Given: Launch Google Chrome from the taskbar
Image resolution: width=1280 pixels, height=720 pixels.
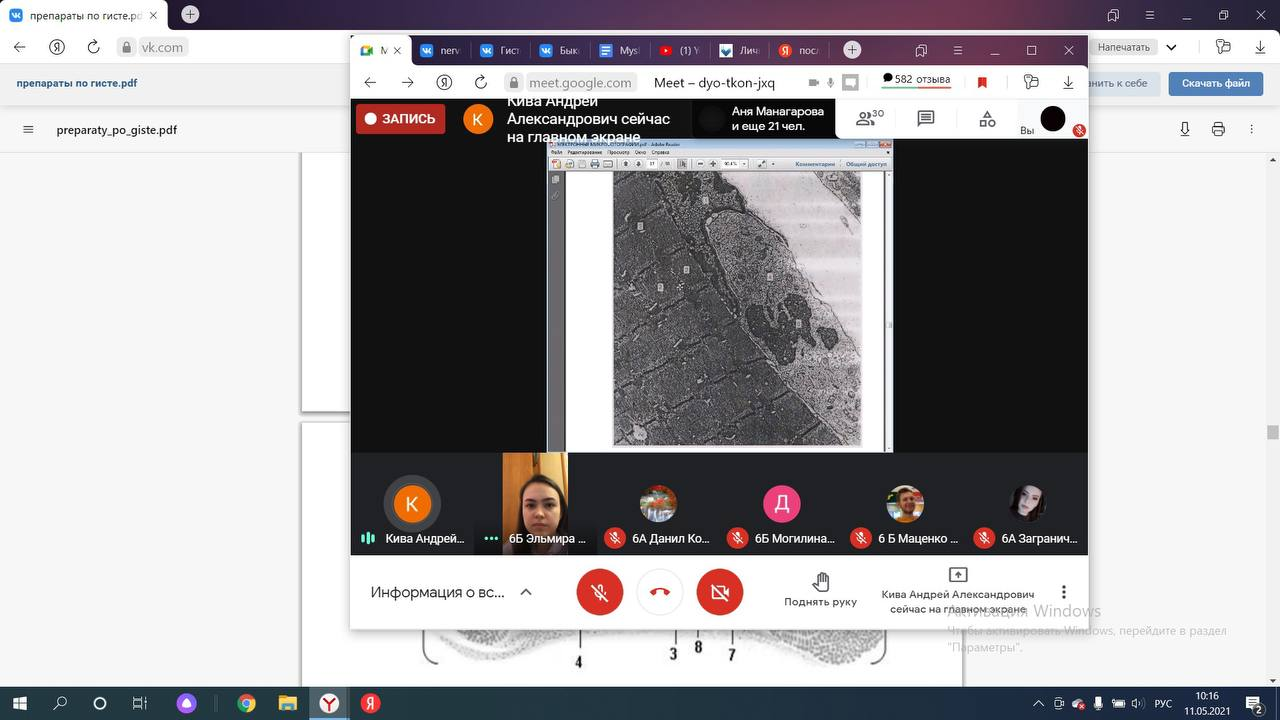Looking at the screenshot, I should pos(246,703).
